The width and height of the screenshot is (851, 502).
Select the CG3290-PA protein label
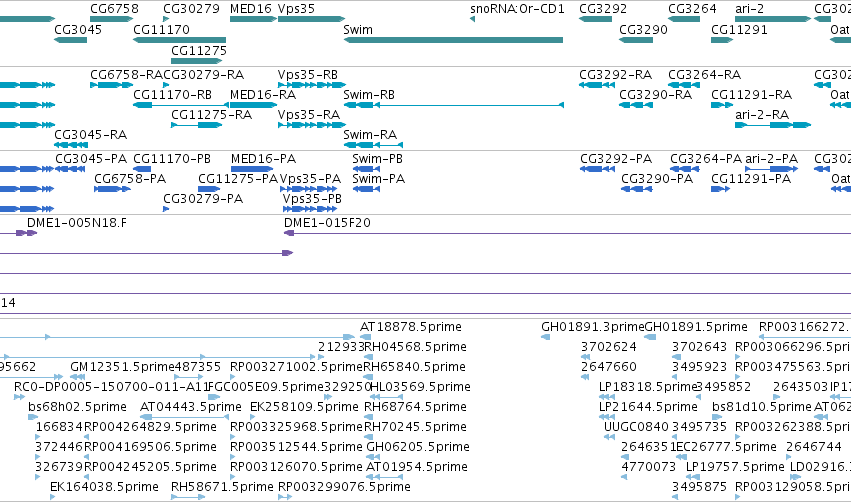point(657,179)
